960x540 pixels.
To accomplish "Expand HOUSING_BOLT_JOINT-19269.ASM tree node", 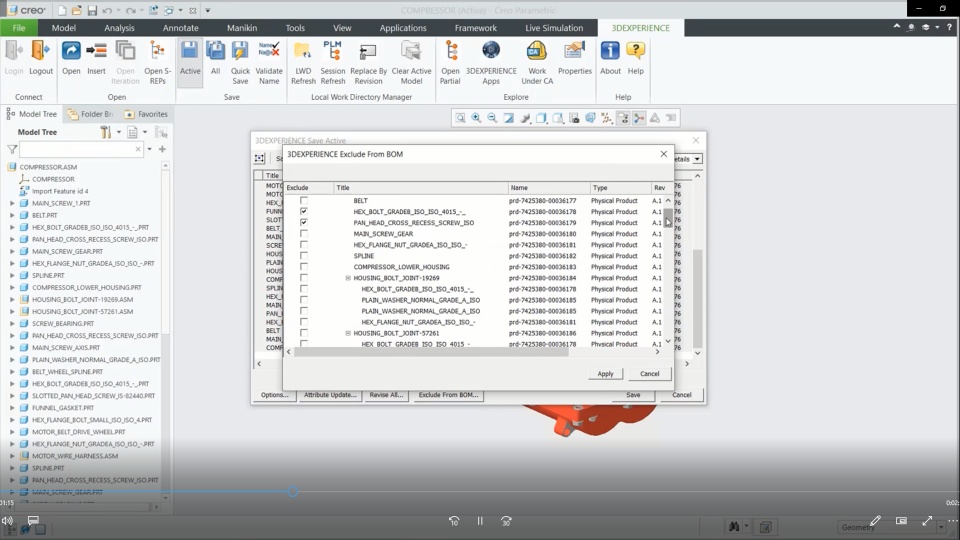I will click(12, 299).
